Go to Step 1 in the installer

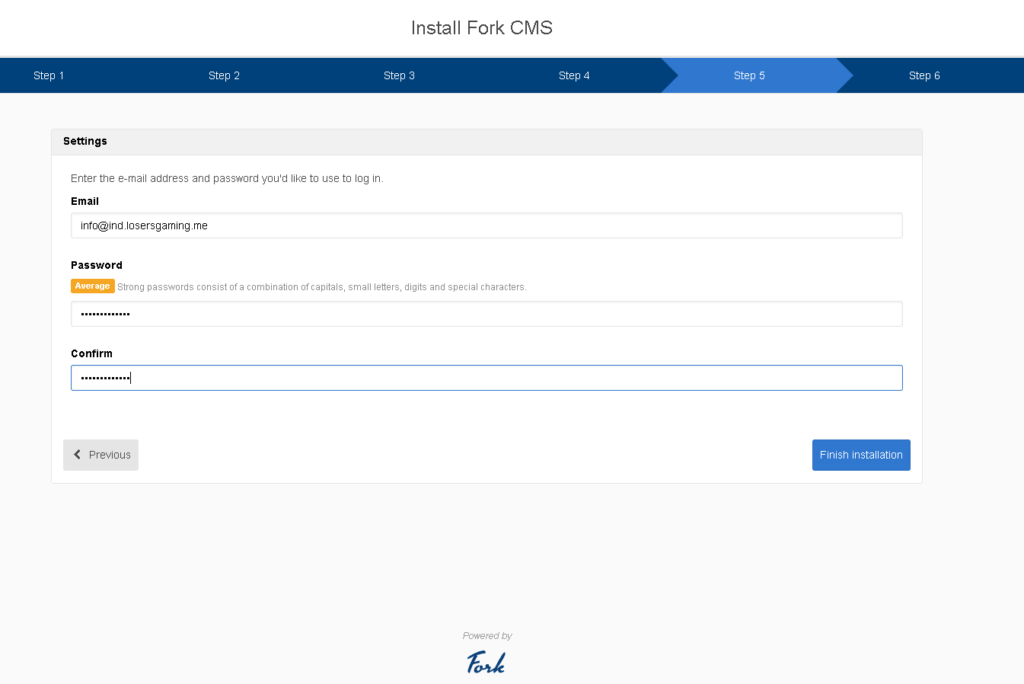49,76
